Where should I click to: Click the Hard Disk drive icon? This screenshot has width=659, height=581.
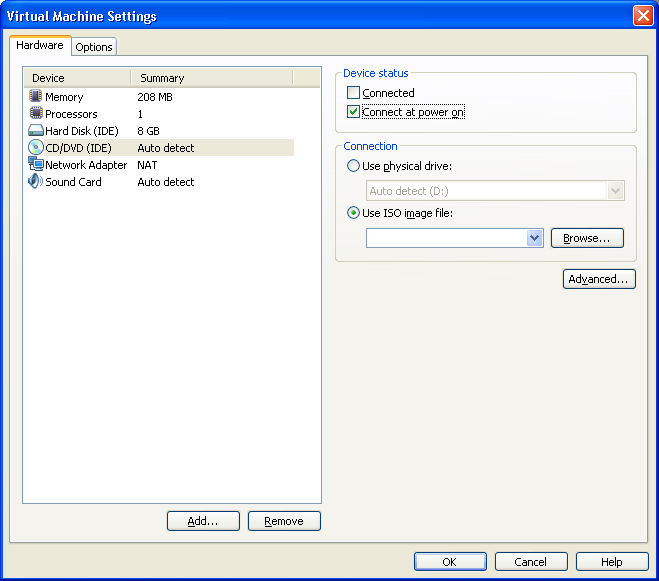pos(36,131)
